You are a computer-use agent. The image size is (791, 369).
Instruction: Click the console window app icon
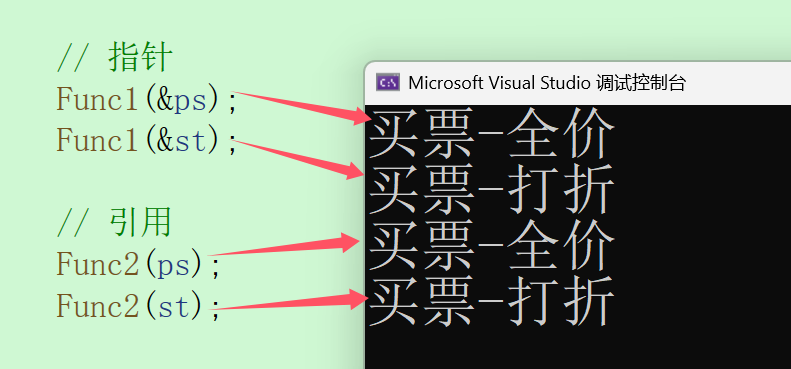point(388,82)
